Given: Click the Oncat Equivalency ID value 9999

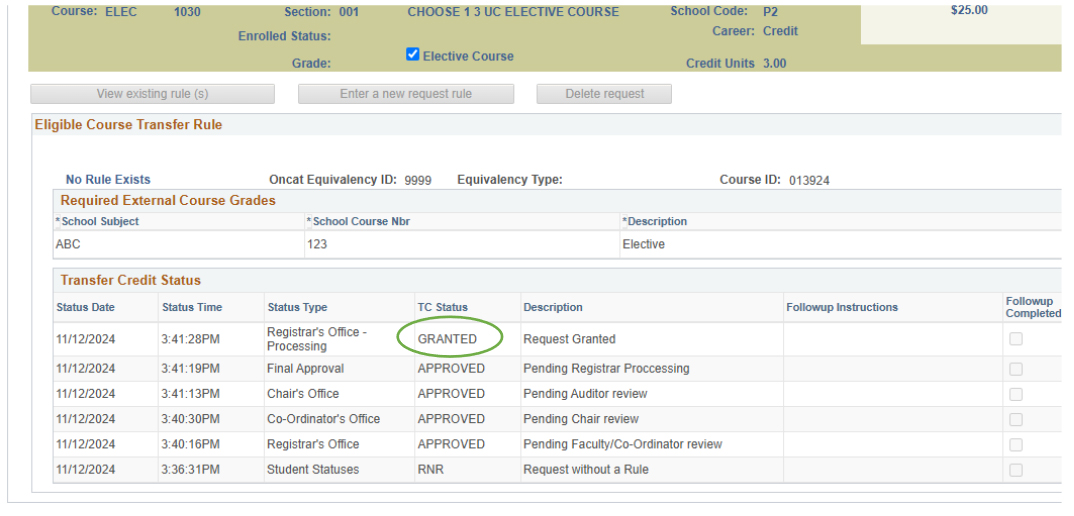Looking at the screenshot, I should point(418,181).
